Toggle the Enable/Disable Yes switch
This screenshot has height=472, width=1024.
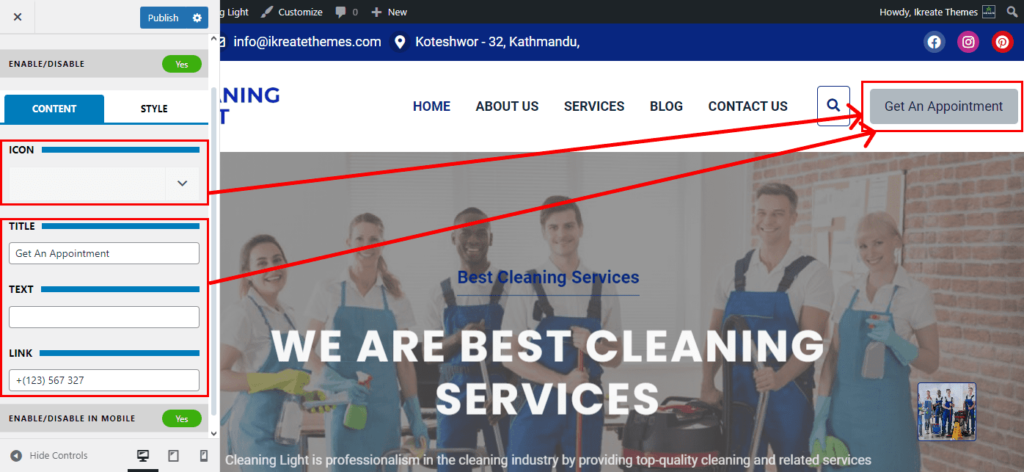[182, 64]
